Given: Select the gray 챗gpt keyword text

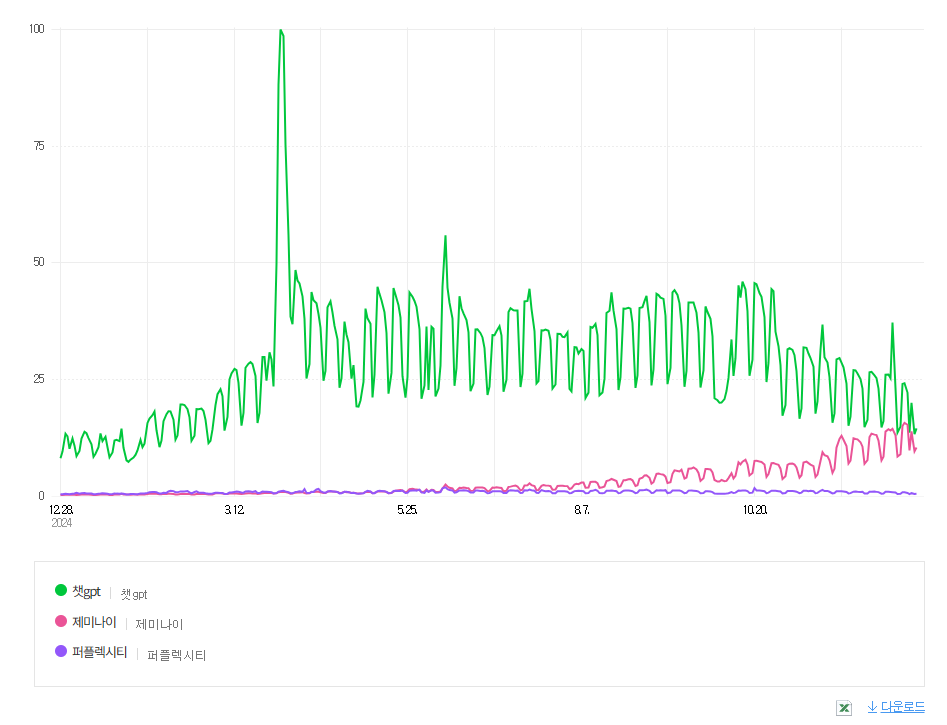Looking at the screenshot, I should pos(134,594).
